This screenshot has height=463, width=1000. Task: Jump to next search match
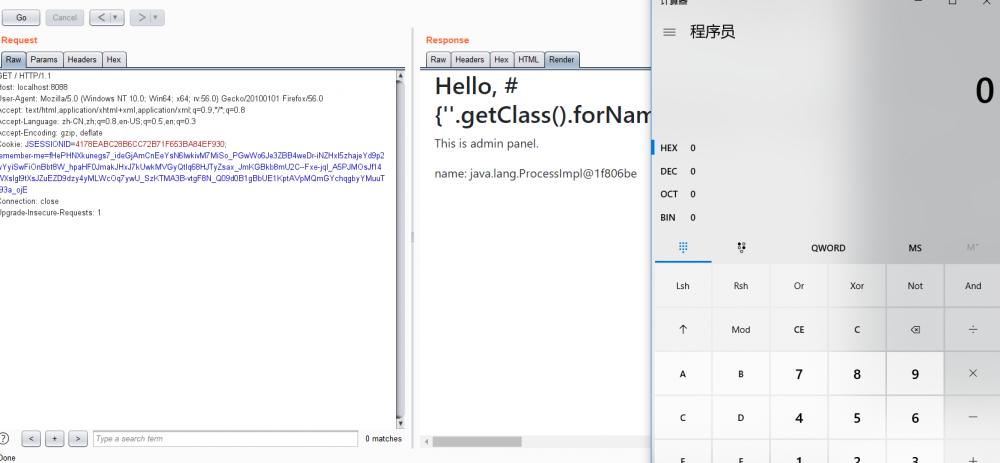point(78,438)
